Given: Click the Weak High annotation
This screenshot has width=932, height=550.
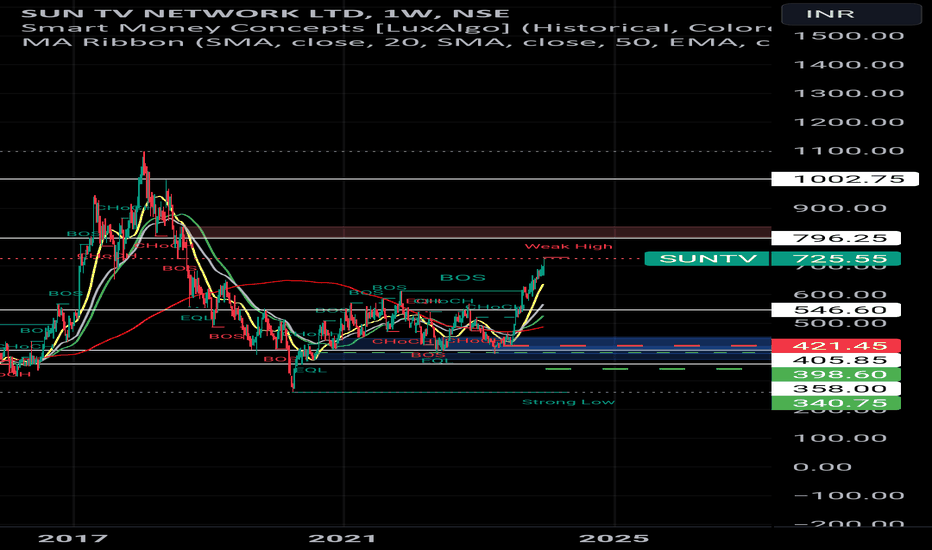Looking at the screenshot, I should click(568, 246).
